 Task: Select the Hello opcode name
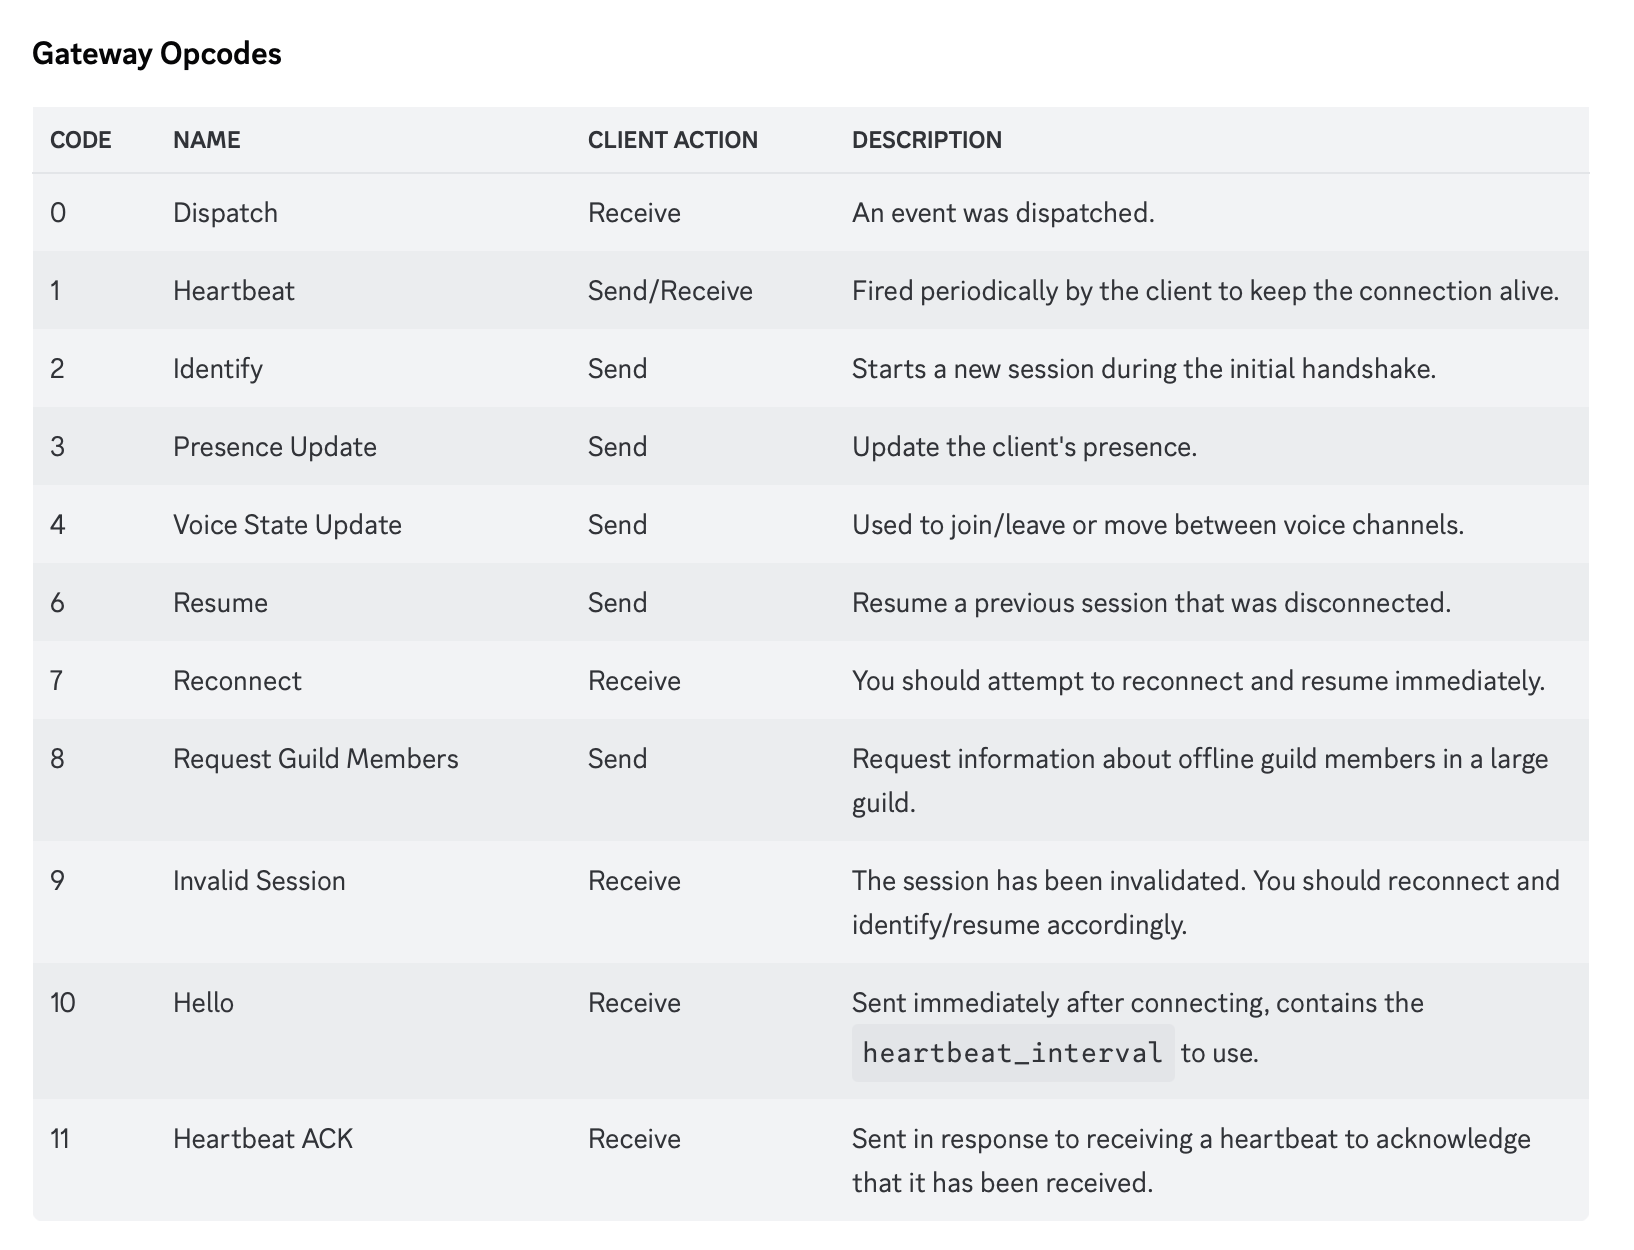point(203,1003)
